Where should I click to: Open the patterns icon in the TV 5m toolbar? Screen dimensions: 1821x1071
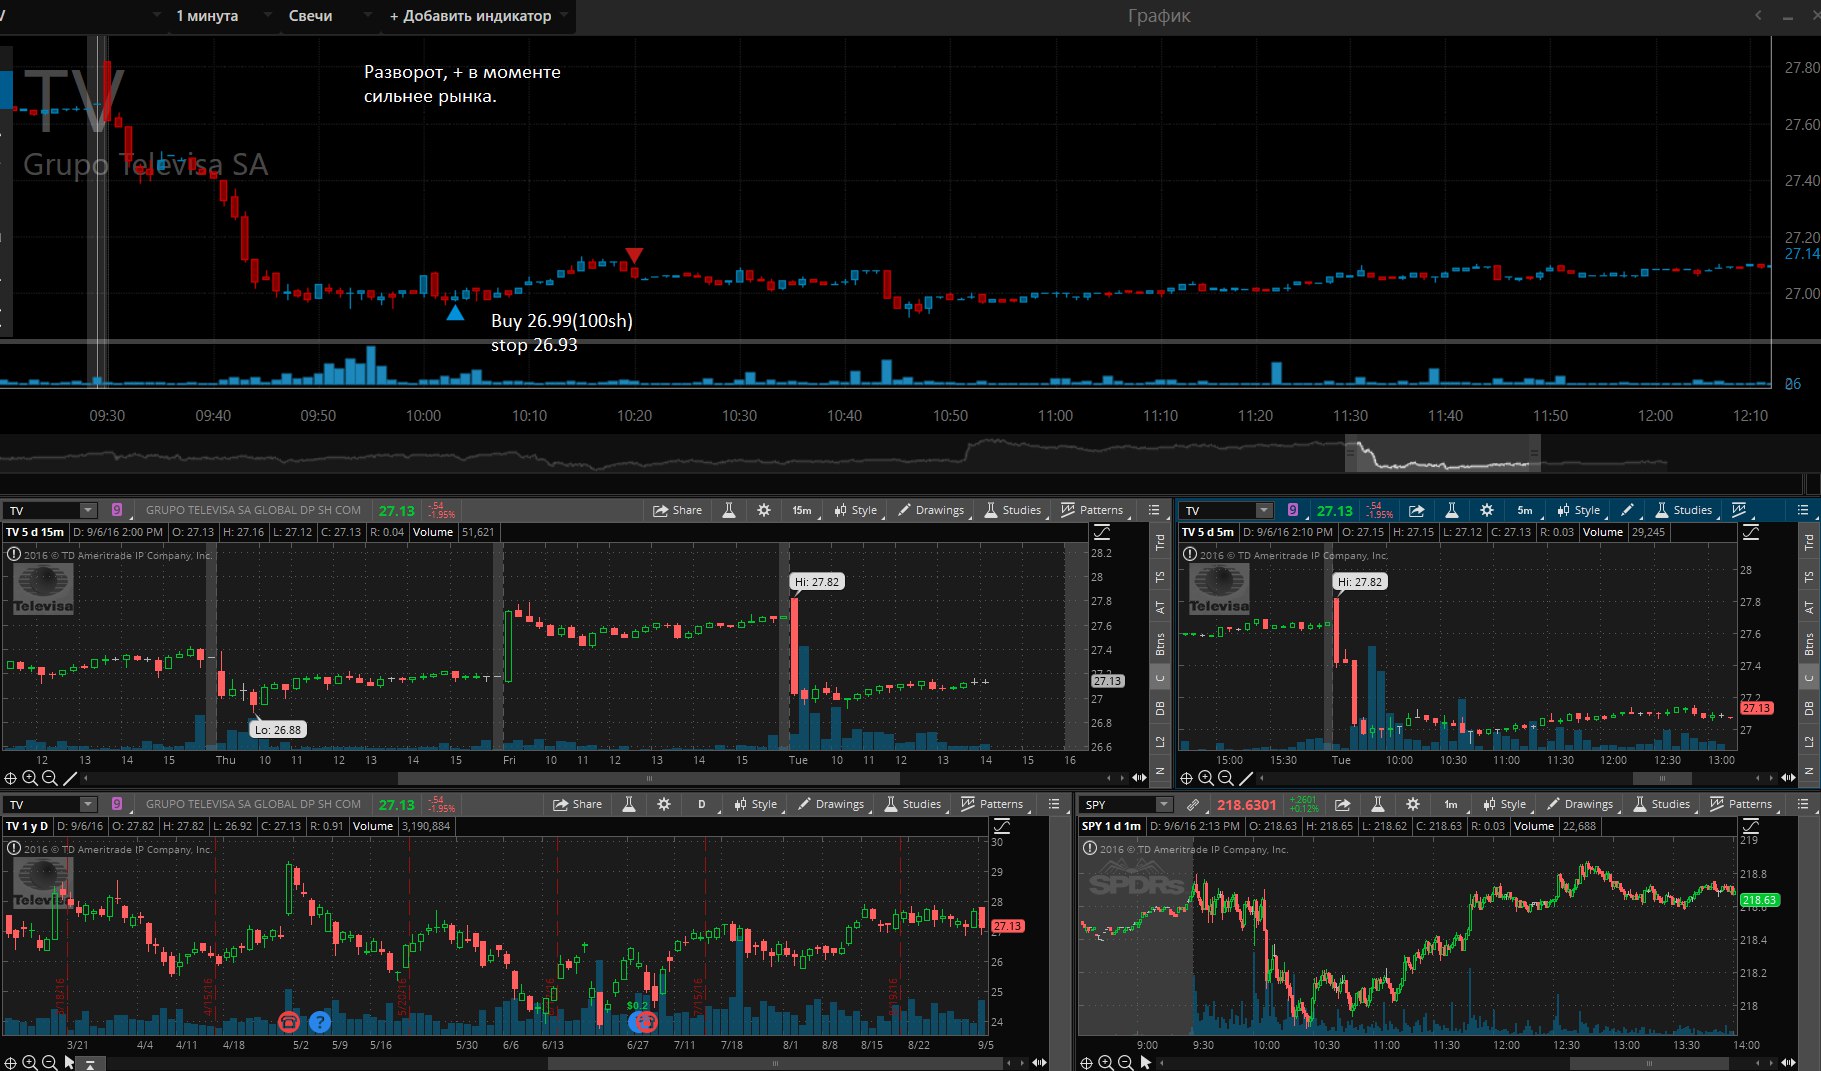(1740, 510)
